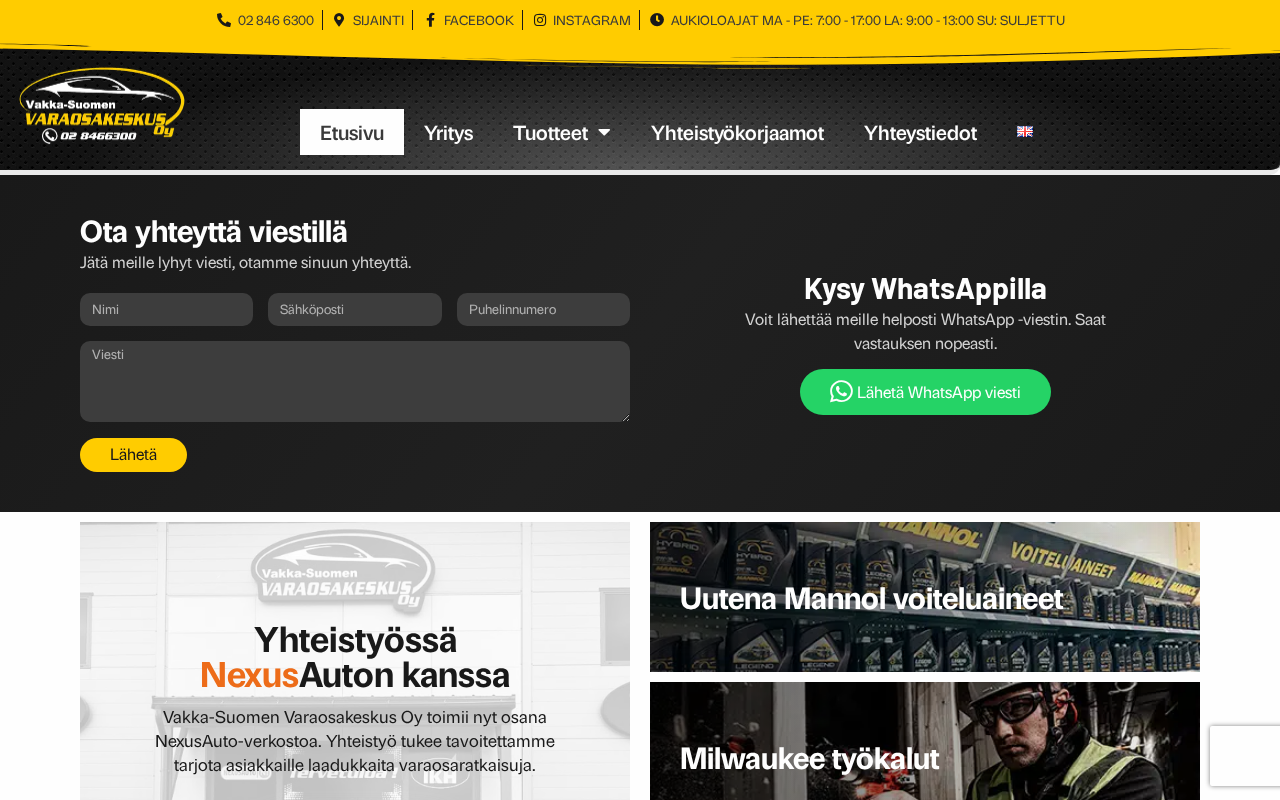Open the Etusivu menu item

click(352, 132)
